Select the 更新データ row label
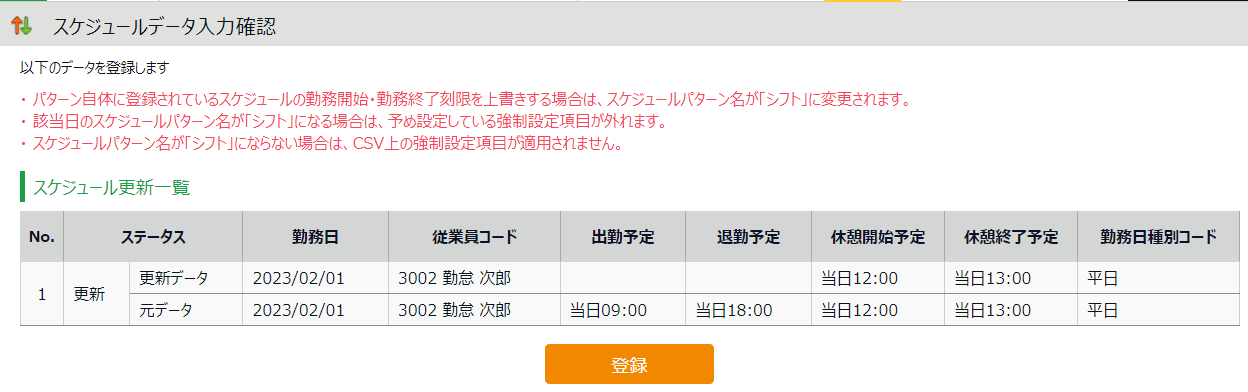 [175, 278]
